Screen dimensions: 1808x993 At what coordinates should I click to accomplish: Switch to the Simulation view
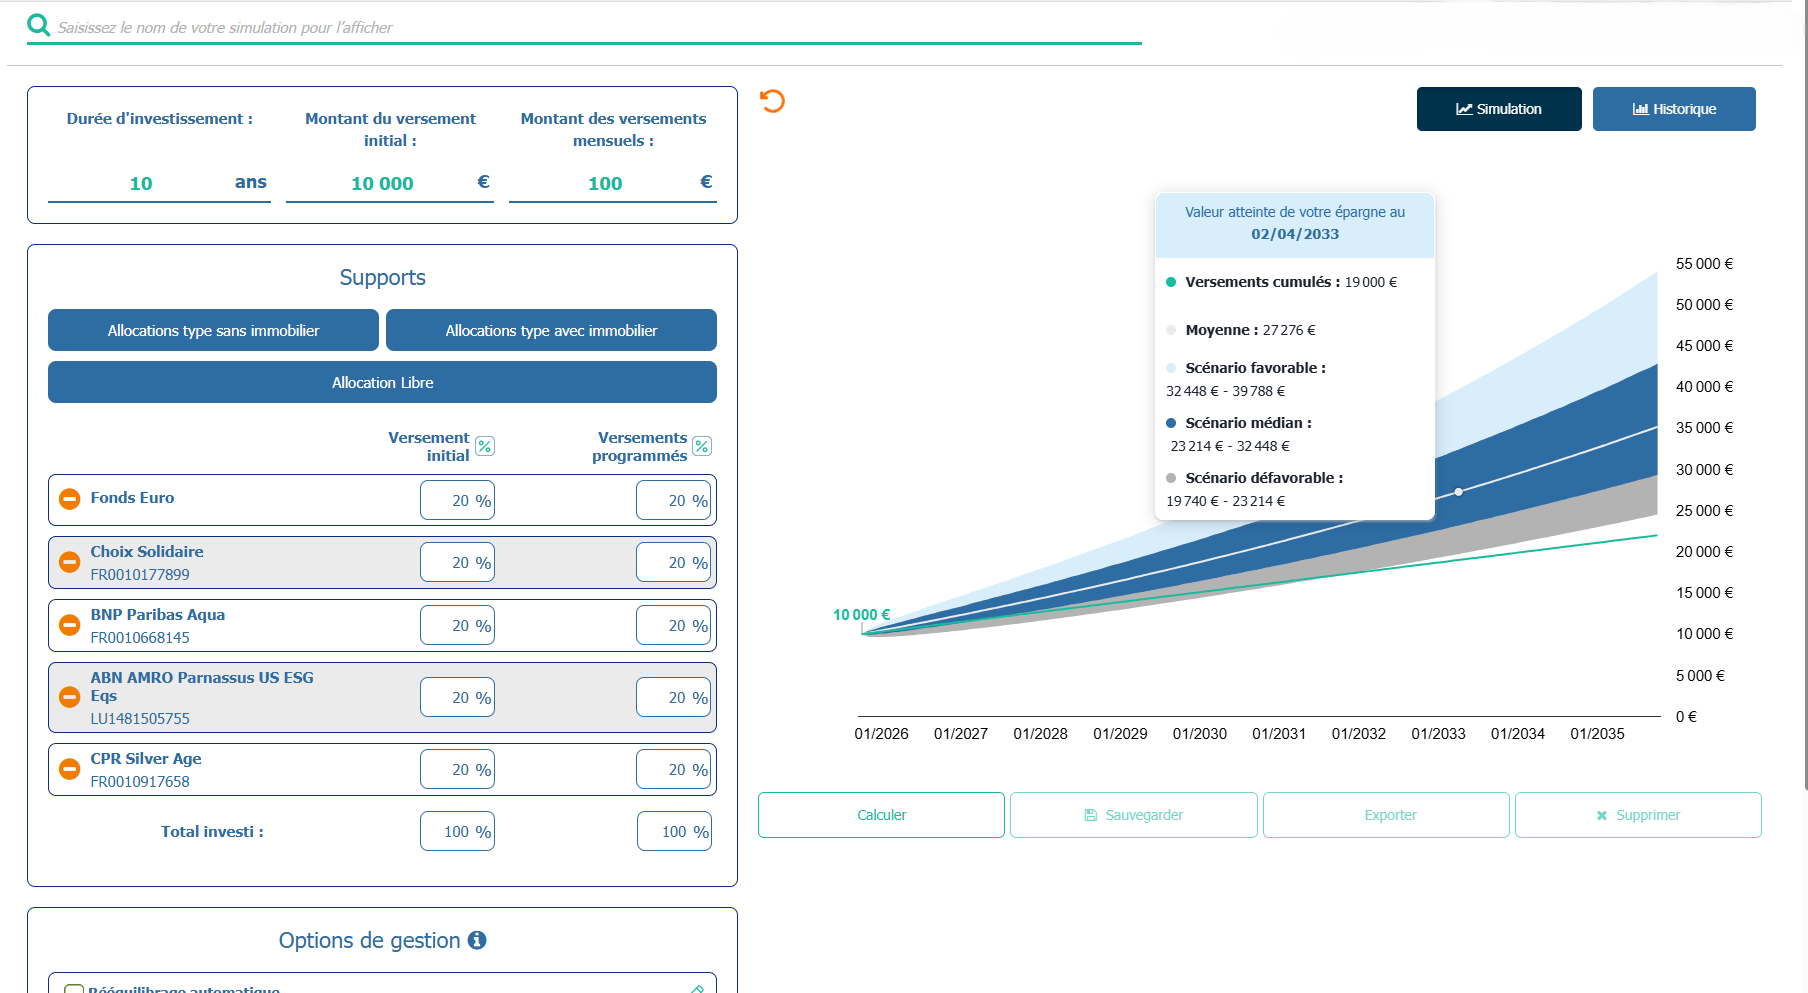tap(1498, 109)
